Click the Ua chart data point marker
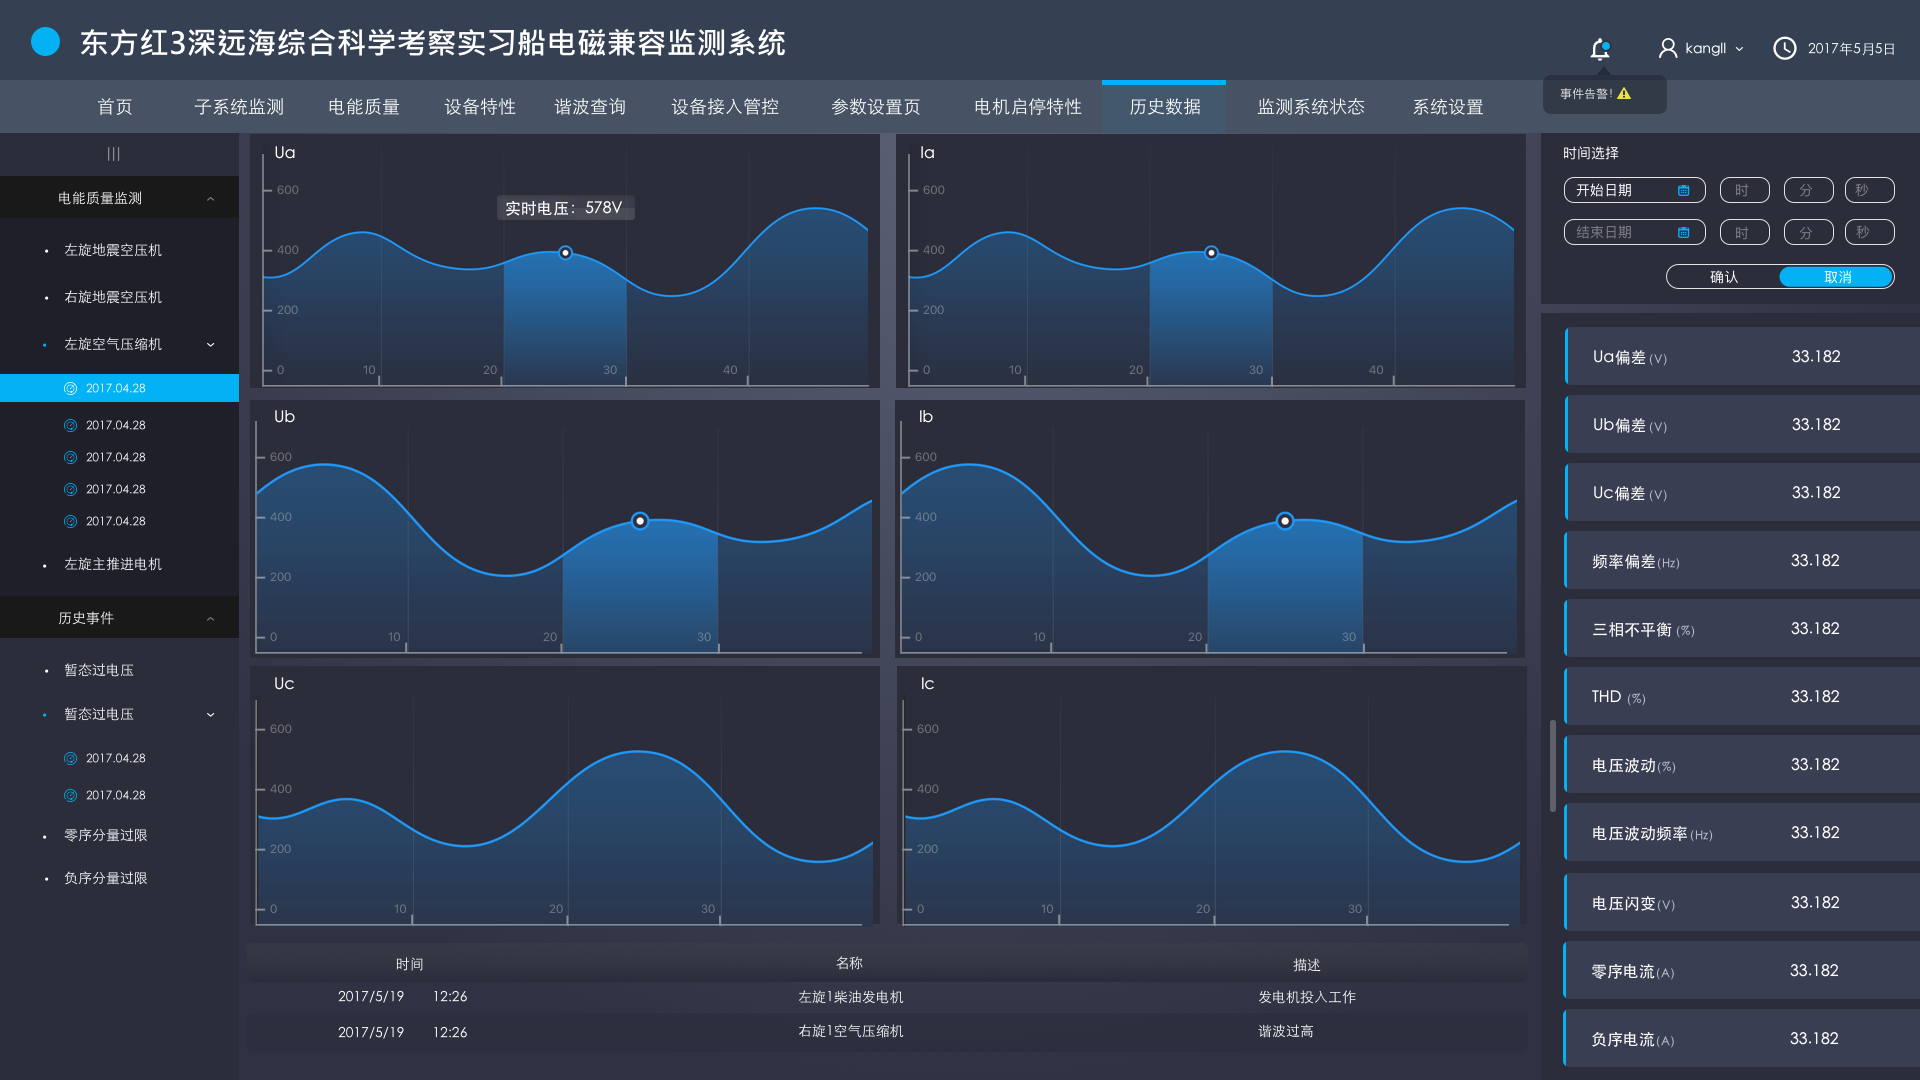The height and width of the screenshot is (1080, 1920). coord(565,253)
